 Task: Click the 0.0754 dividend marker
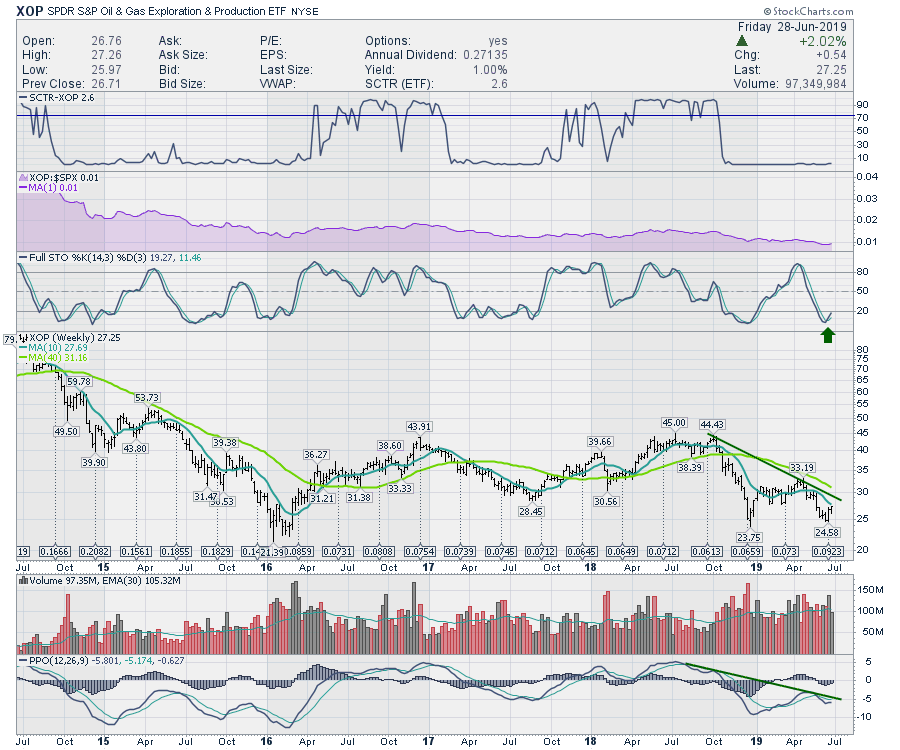pyautogui.click(x=420, y=551)
